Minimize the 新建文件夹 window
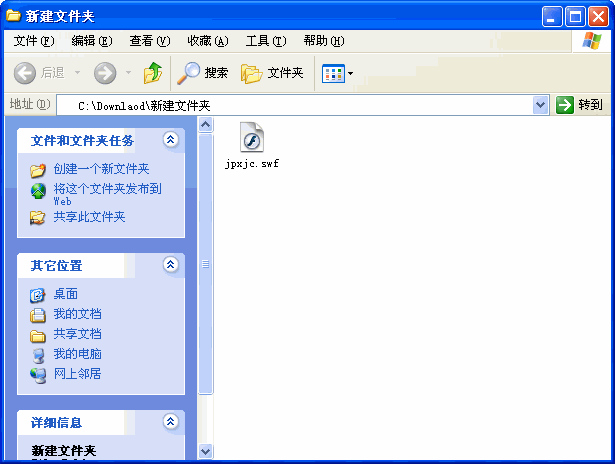The height and width of the screenshot is (464, 615). pos(552,17)
